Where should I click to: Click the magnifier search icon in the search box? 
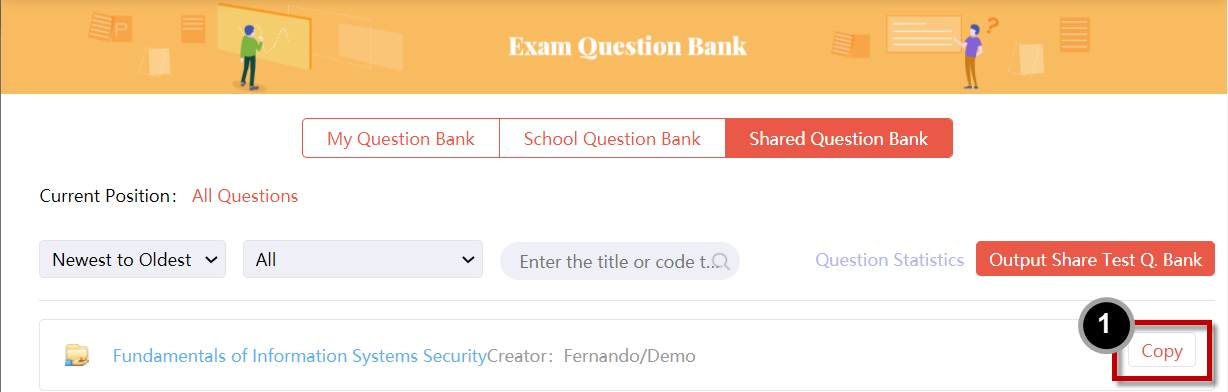pos(720,262)
